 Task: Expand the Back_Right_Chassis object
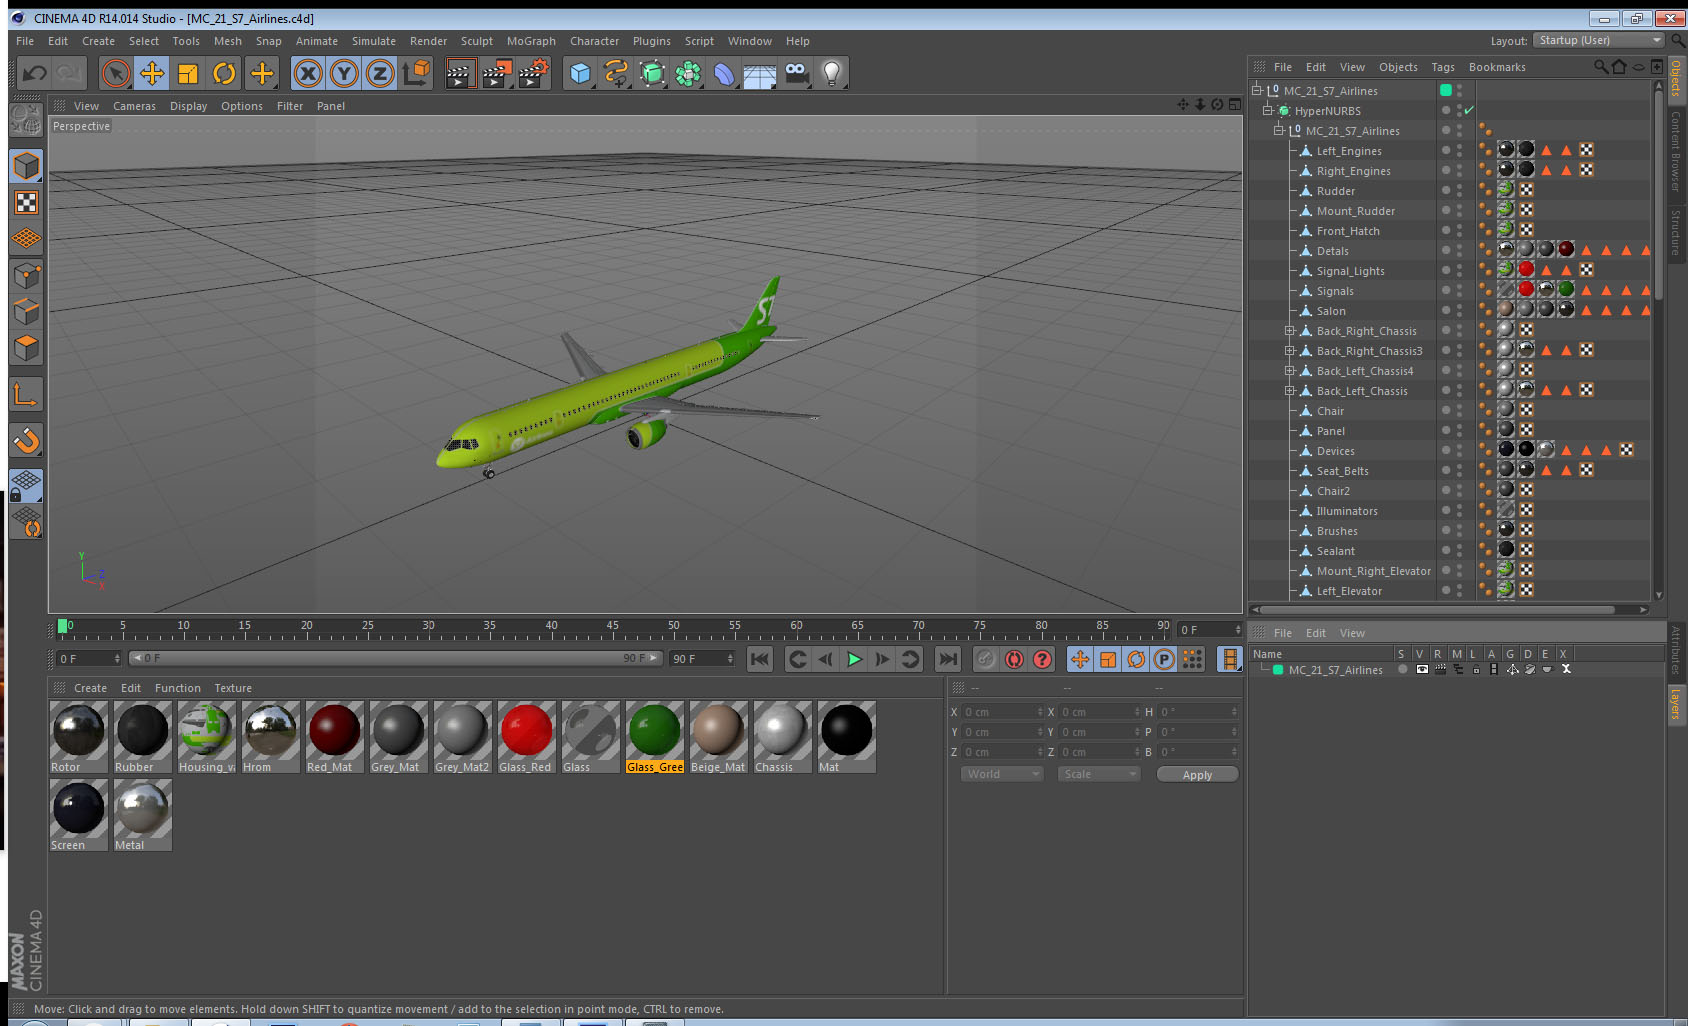click(x=1290, y=330)
